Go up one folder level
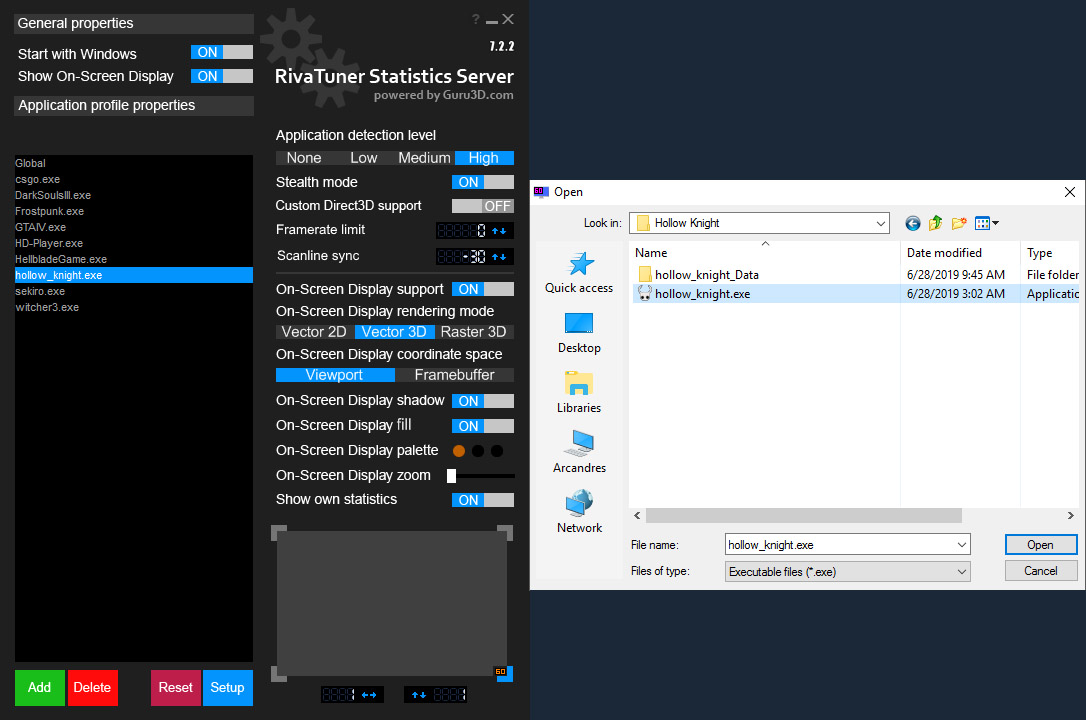 tap(935, 223)
